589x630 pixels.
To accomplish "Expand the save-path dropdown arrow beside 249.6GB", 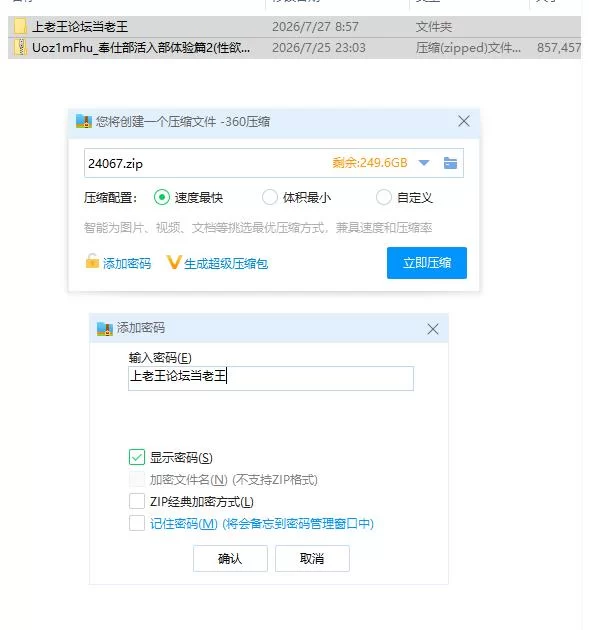I will pyautogui.click(x=424, y=163).
